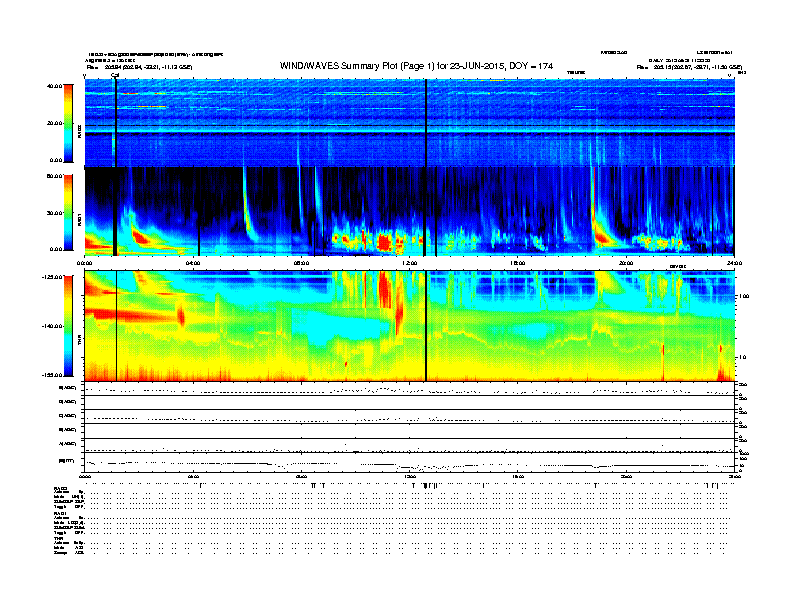Select the RAD1 color scale bar
Screen dimensions: 792x612
tap(68, 213)
